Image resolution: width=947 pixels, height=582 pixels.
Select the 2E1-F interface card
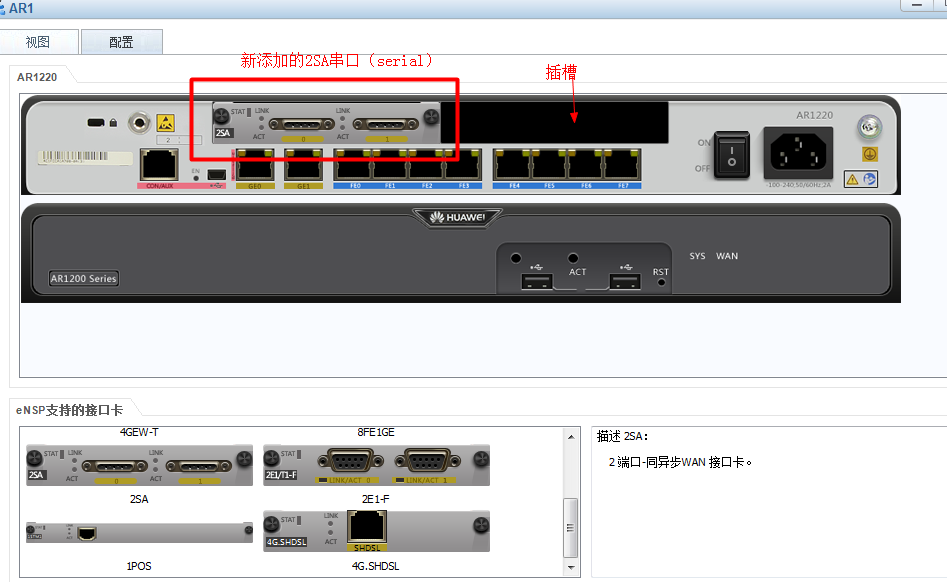tap(376, 465)
